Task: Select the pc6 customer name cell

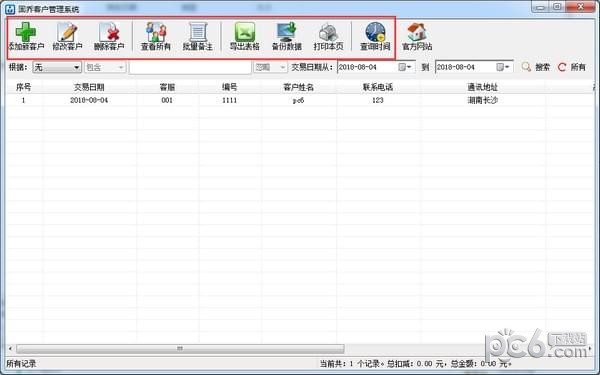Action: [x=298, y=100]
